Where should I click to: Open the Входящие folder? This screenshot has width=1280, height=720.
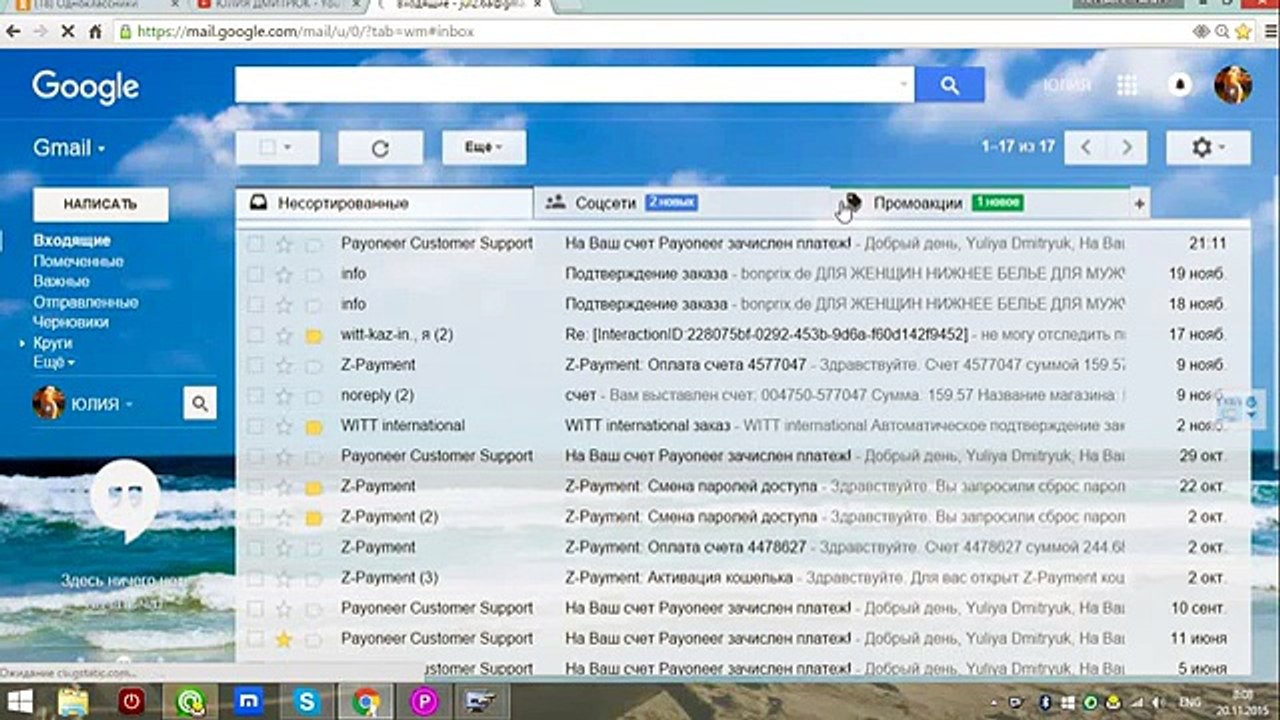(72, 240)
